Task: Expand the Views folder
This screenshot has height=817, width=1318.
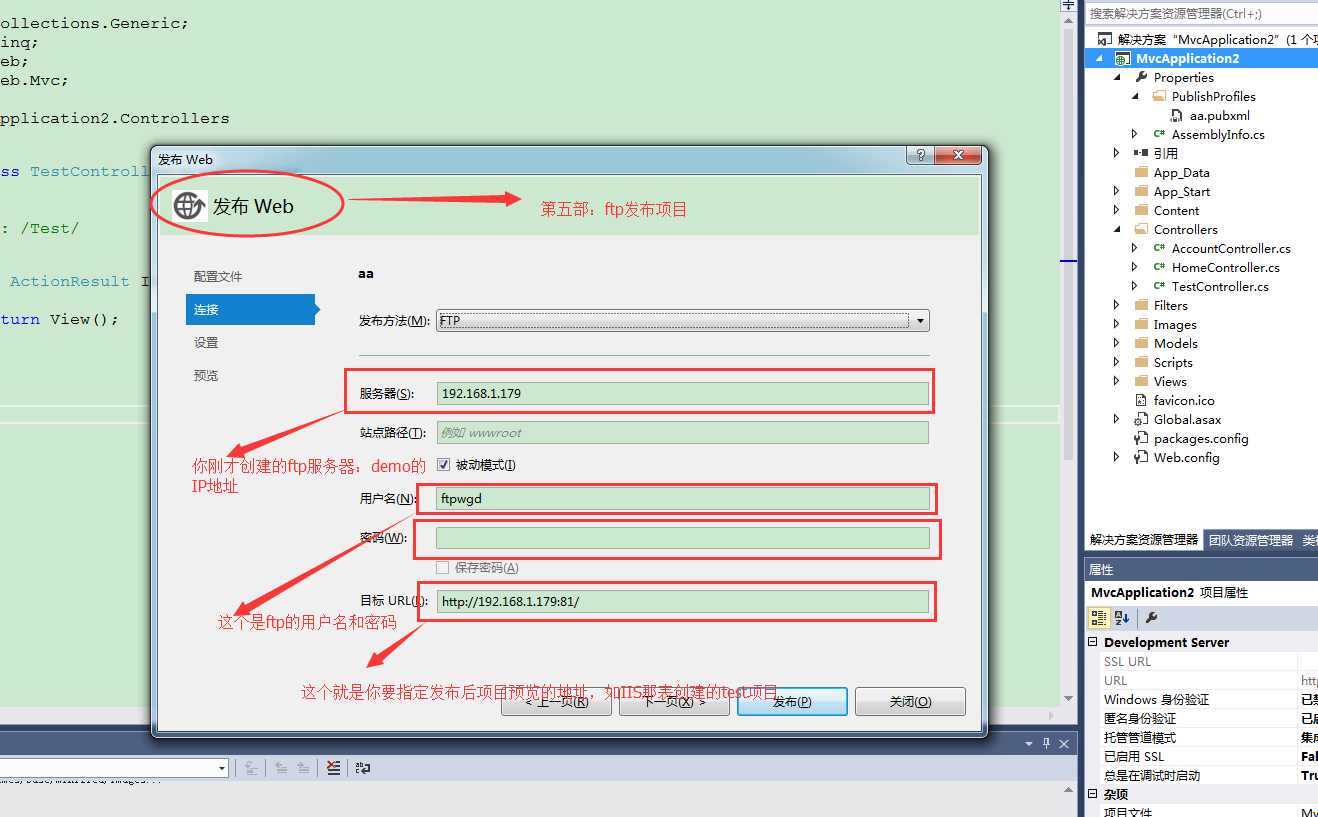Action: point(1117,381)
